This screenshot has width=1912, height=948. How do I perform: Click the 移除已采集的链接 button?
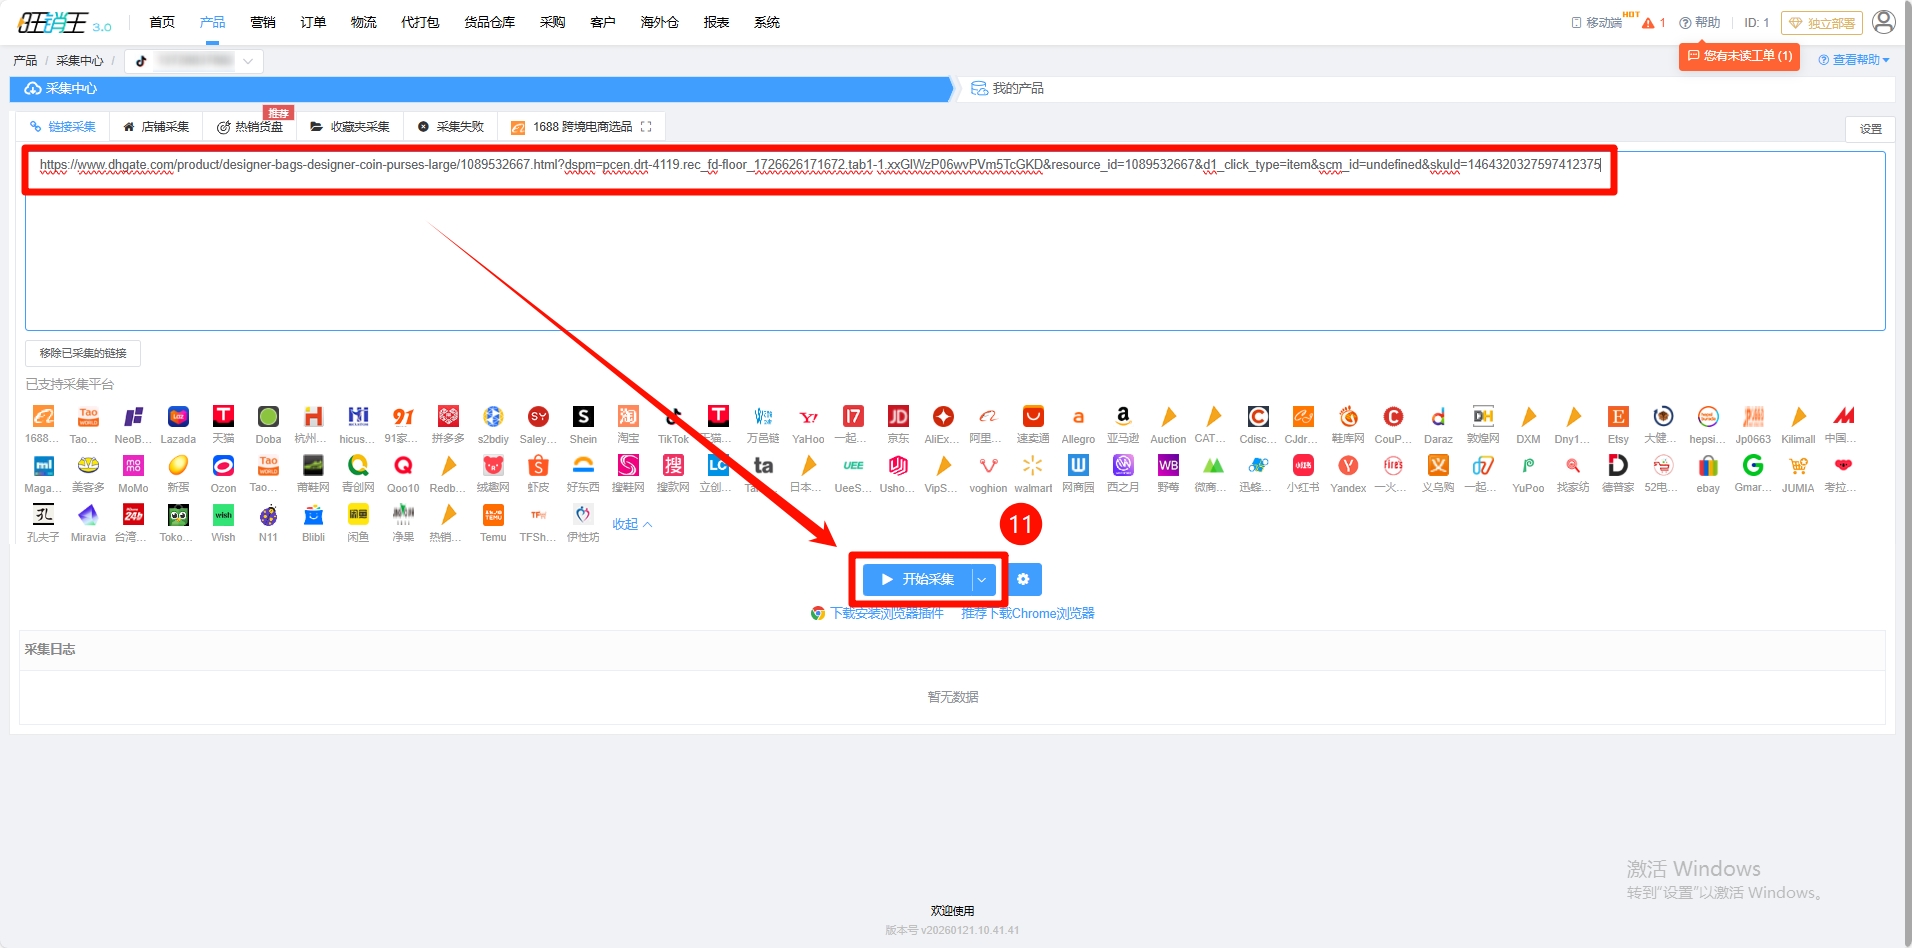(x=83, y=353)
